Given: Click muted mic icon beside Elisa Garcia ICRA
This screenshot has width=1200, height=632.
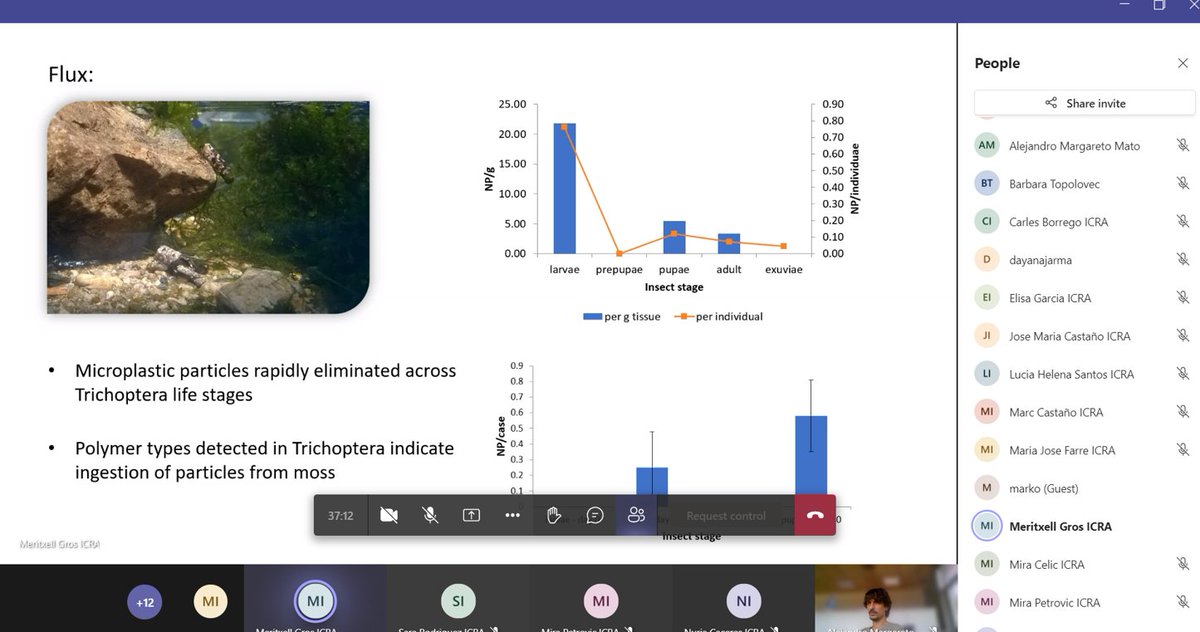Looking at the screenshot, I should [x=1182, y=297].
